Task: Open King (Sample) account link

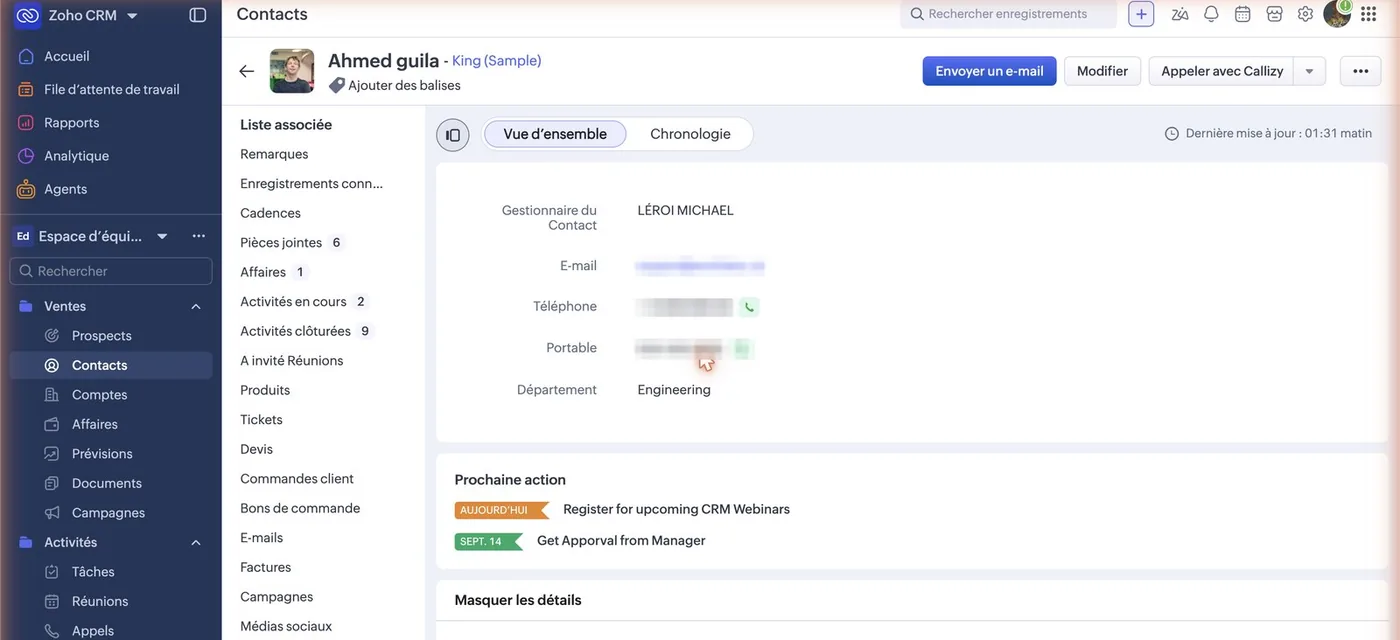Action: 497,61
